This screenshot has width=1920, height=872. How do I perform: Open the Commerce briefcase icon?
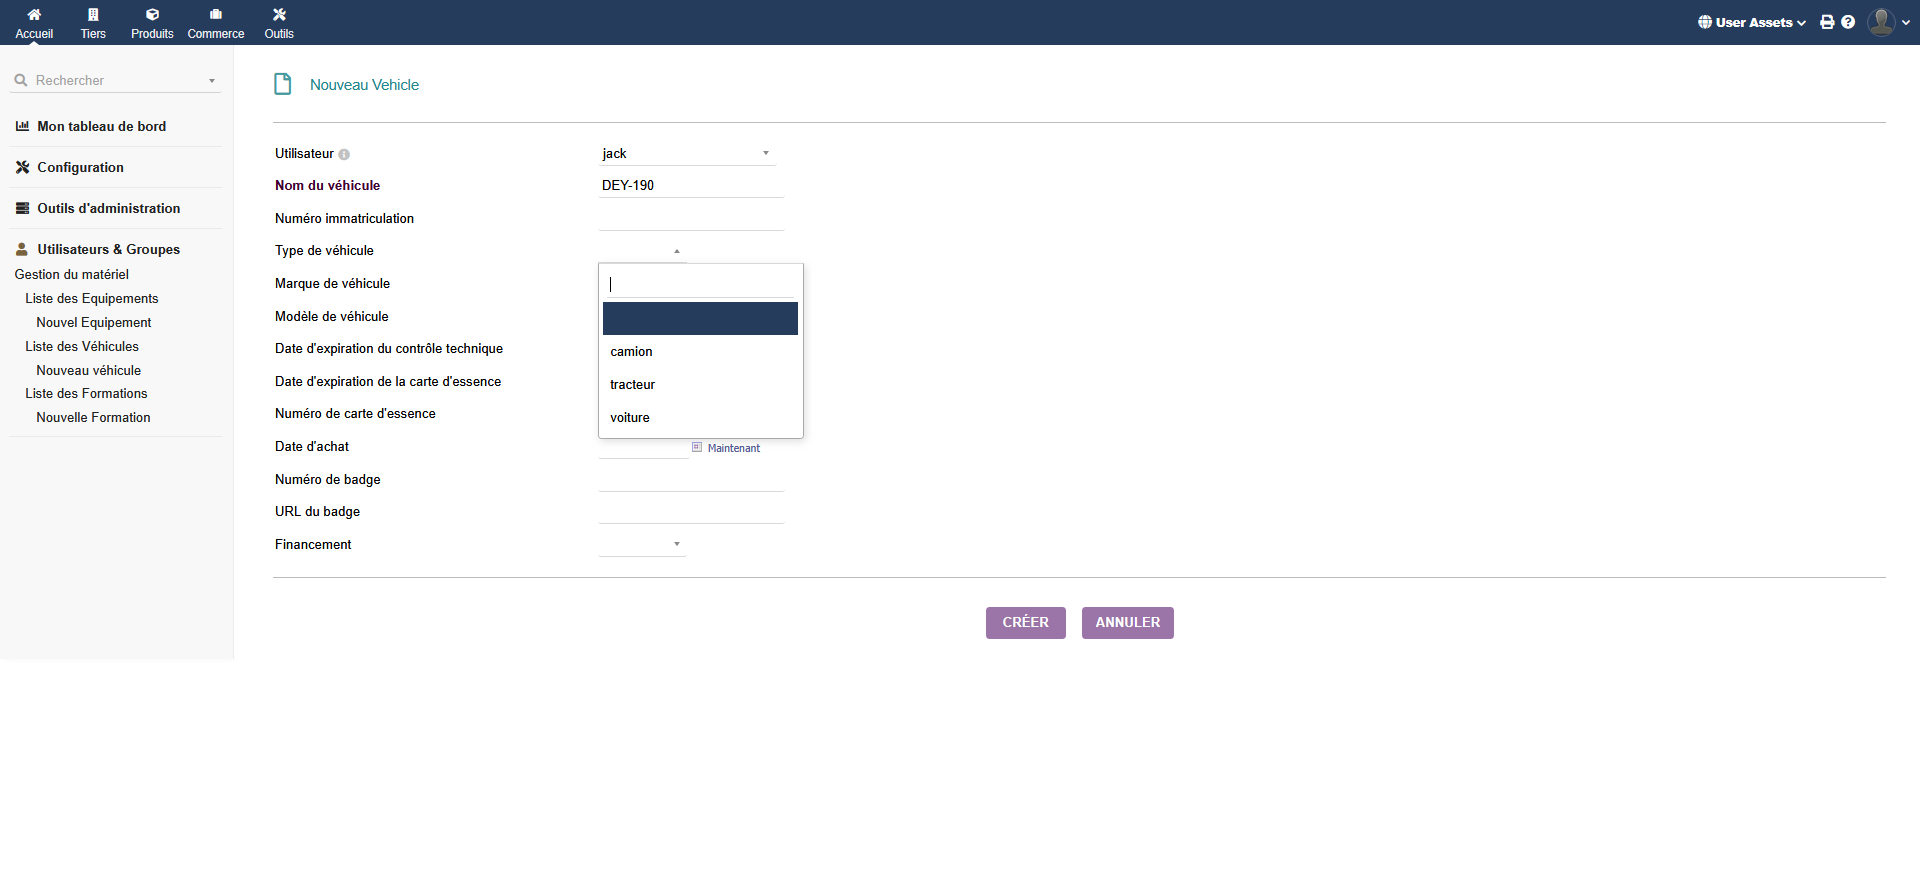[215, 15]
